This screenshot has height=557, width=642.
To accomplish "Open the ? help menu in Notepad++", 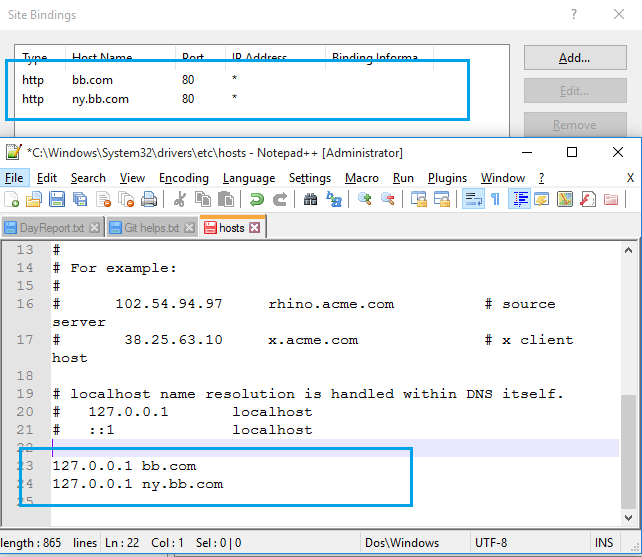I will [541, 178].
